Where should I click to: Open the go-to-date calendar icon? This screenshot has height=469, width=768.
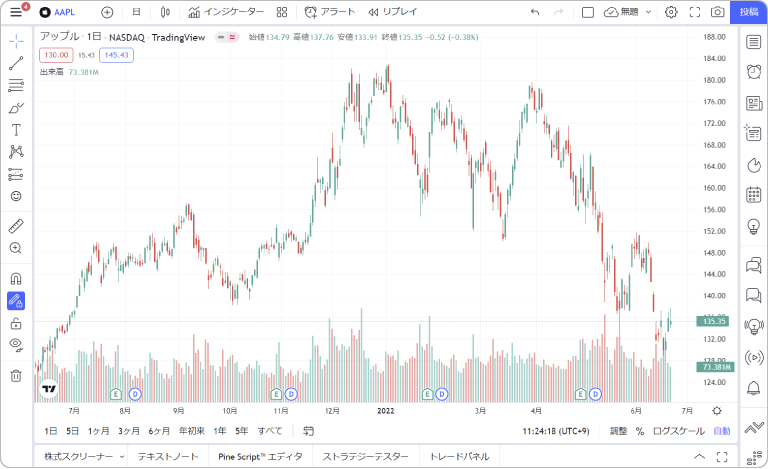[x=308, y=431]
